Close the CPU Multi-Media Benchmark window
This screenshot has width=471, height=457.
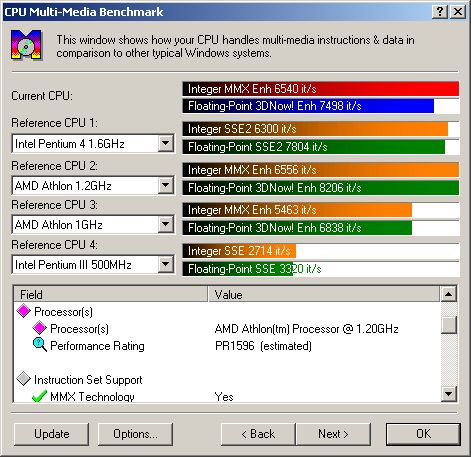pos(458,12)
